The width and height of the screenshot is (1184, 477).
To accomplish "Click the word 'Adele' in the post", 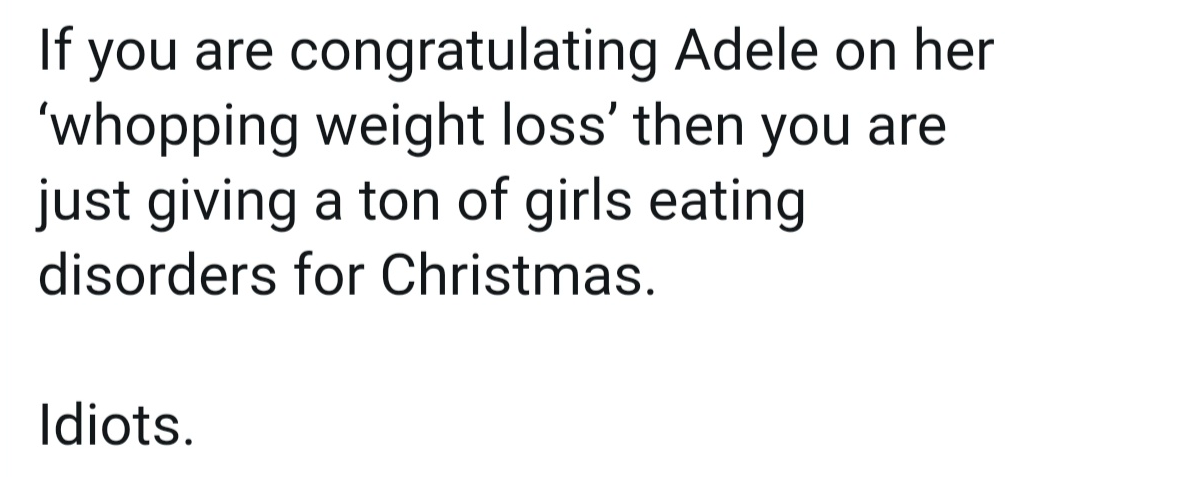I will point(746,51).
